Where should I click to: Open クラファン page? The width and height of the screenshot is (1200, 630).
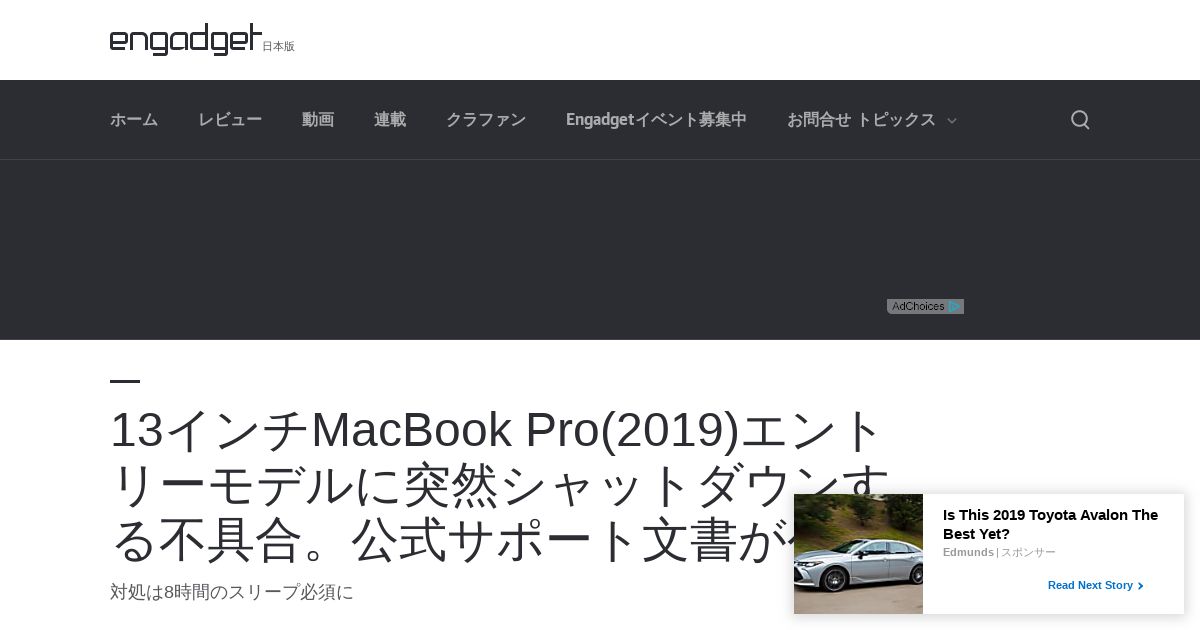486,120
